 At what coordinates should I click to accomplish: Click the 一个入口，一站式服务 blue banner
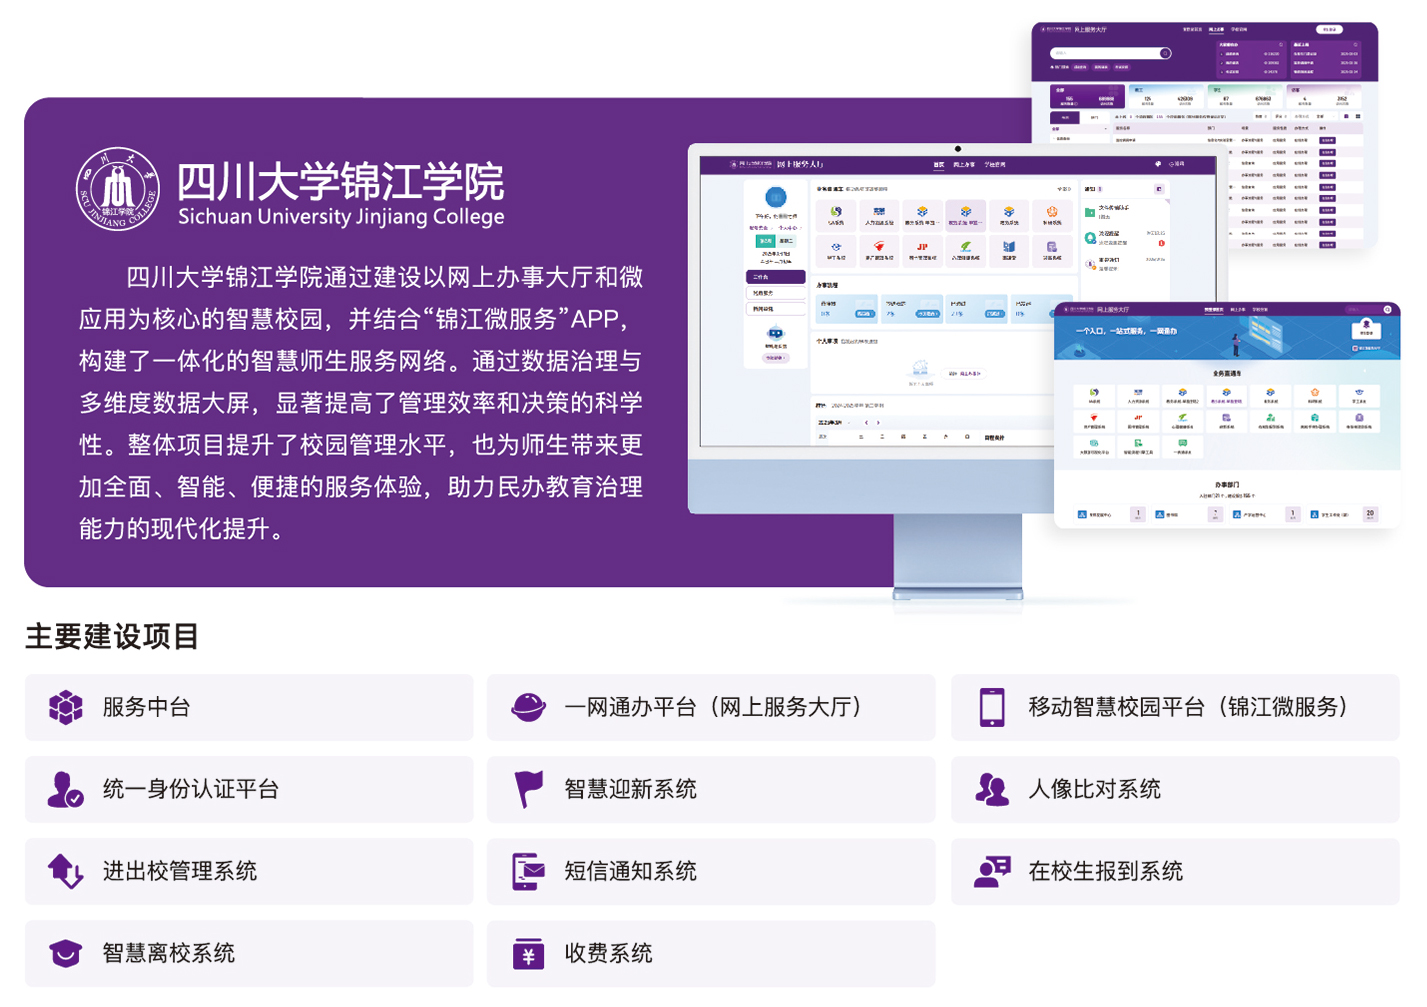click(1227, 337)
